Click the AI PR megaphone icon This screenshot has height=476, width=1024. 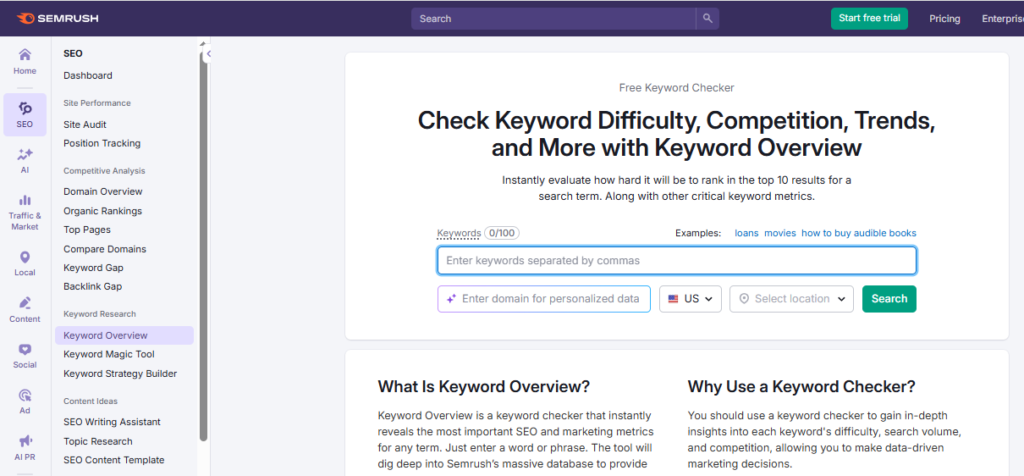[x=25, y=441]
